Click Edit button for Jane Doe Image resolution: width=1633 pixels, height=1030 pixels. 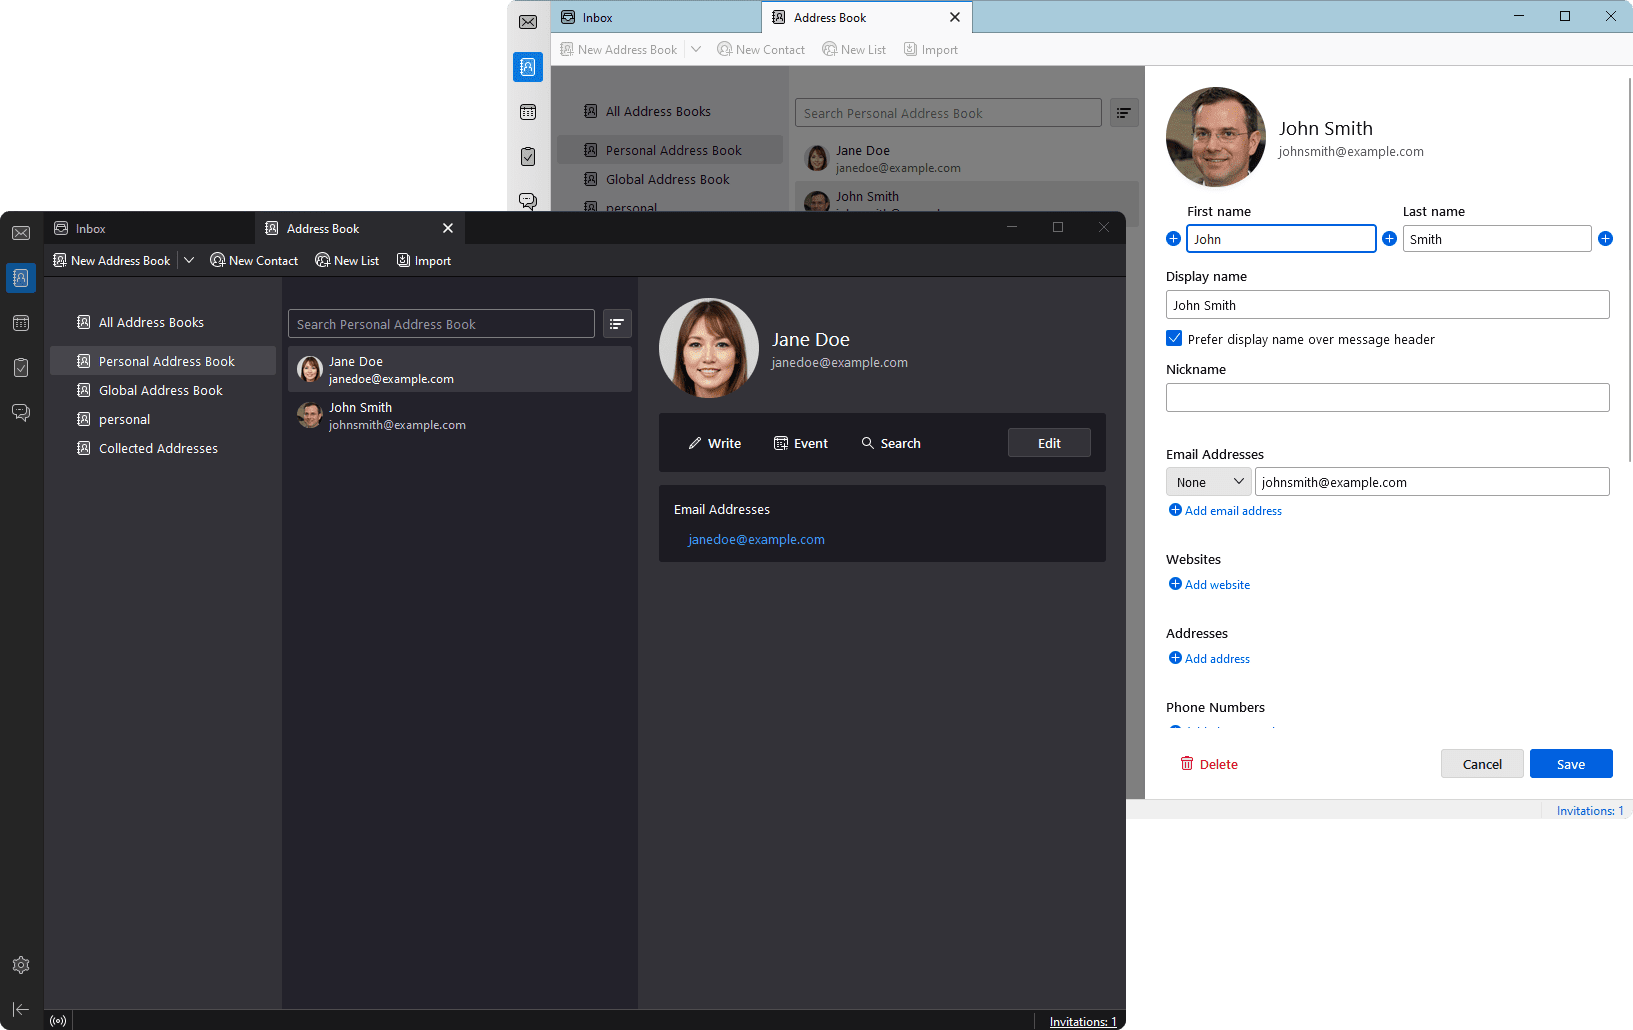(1049, 443)
